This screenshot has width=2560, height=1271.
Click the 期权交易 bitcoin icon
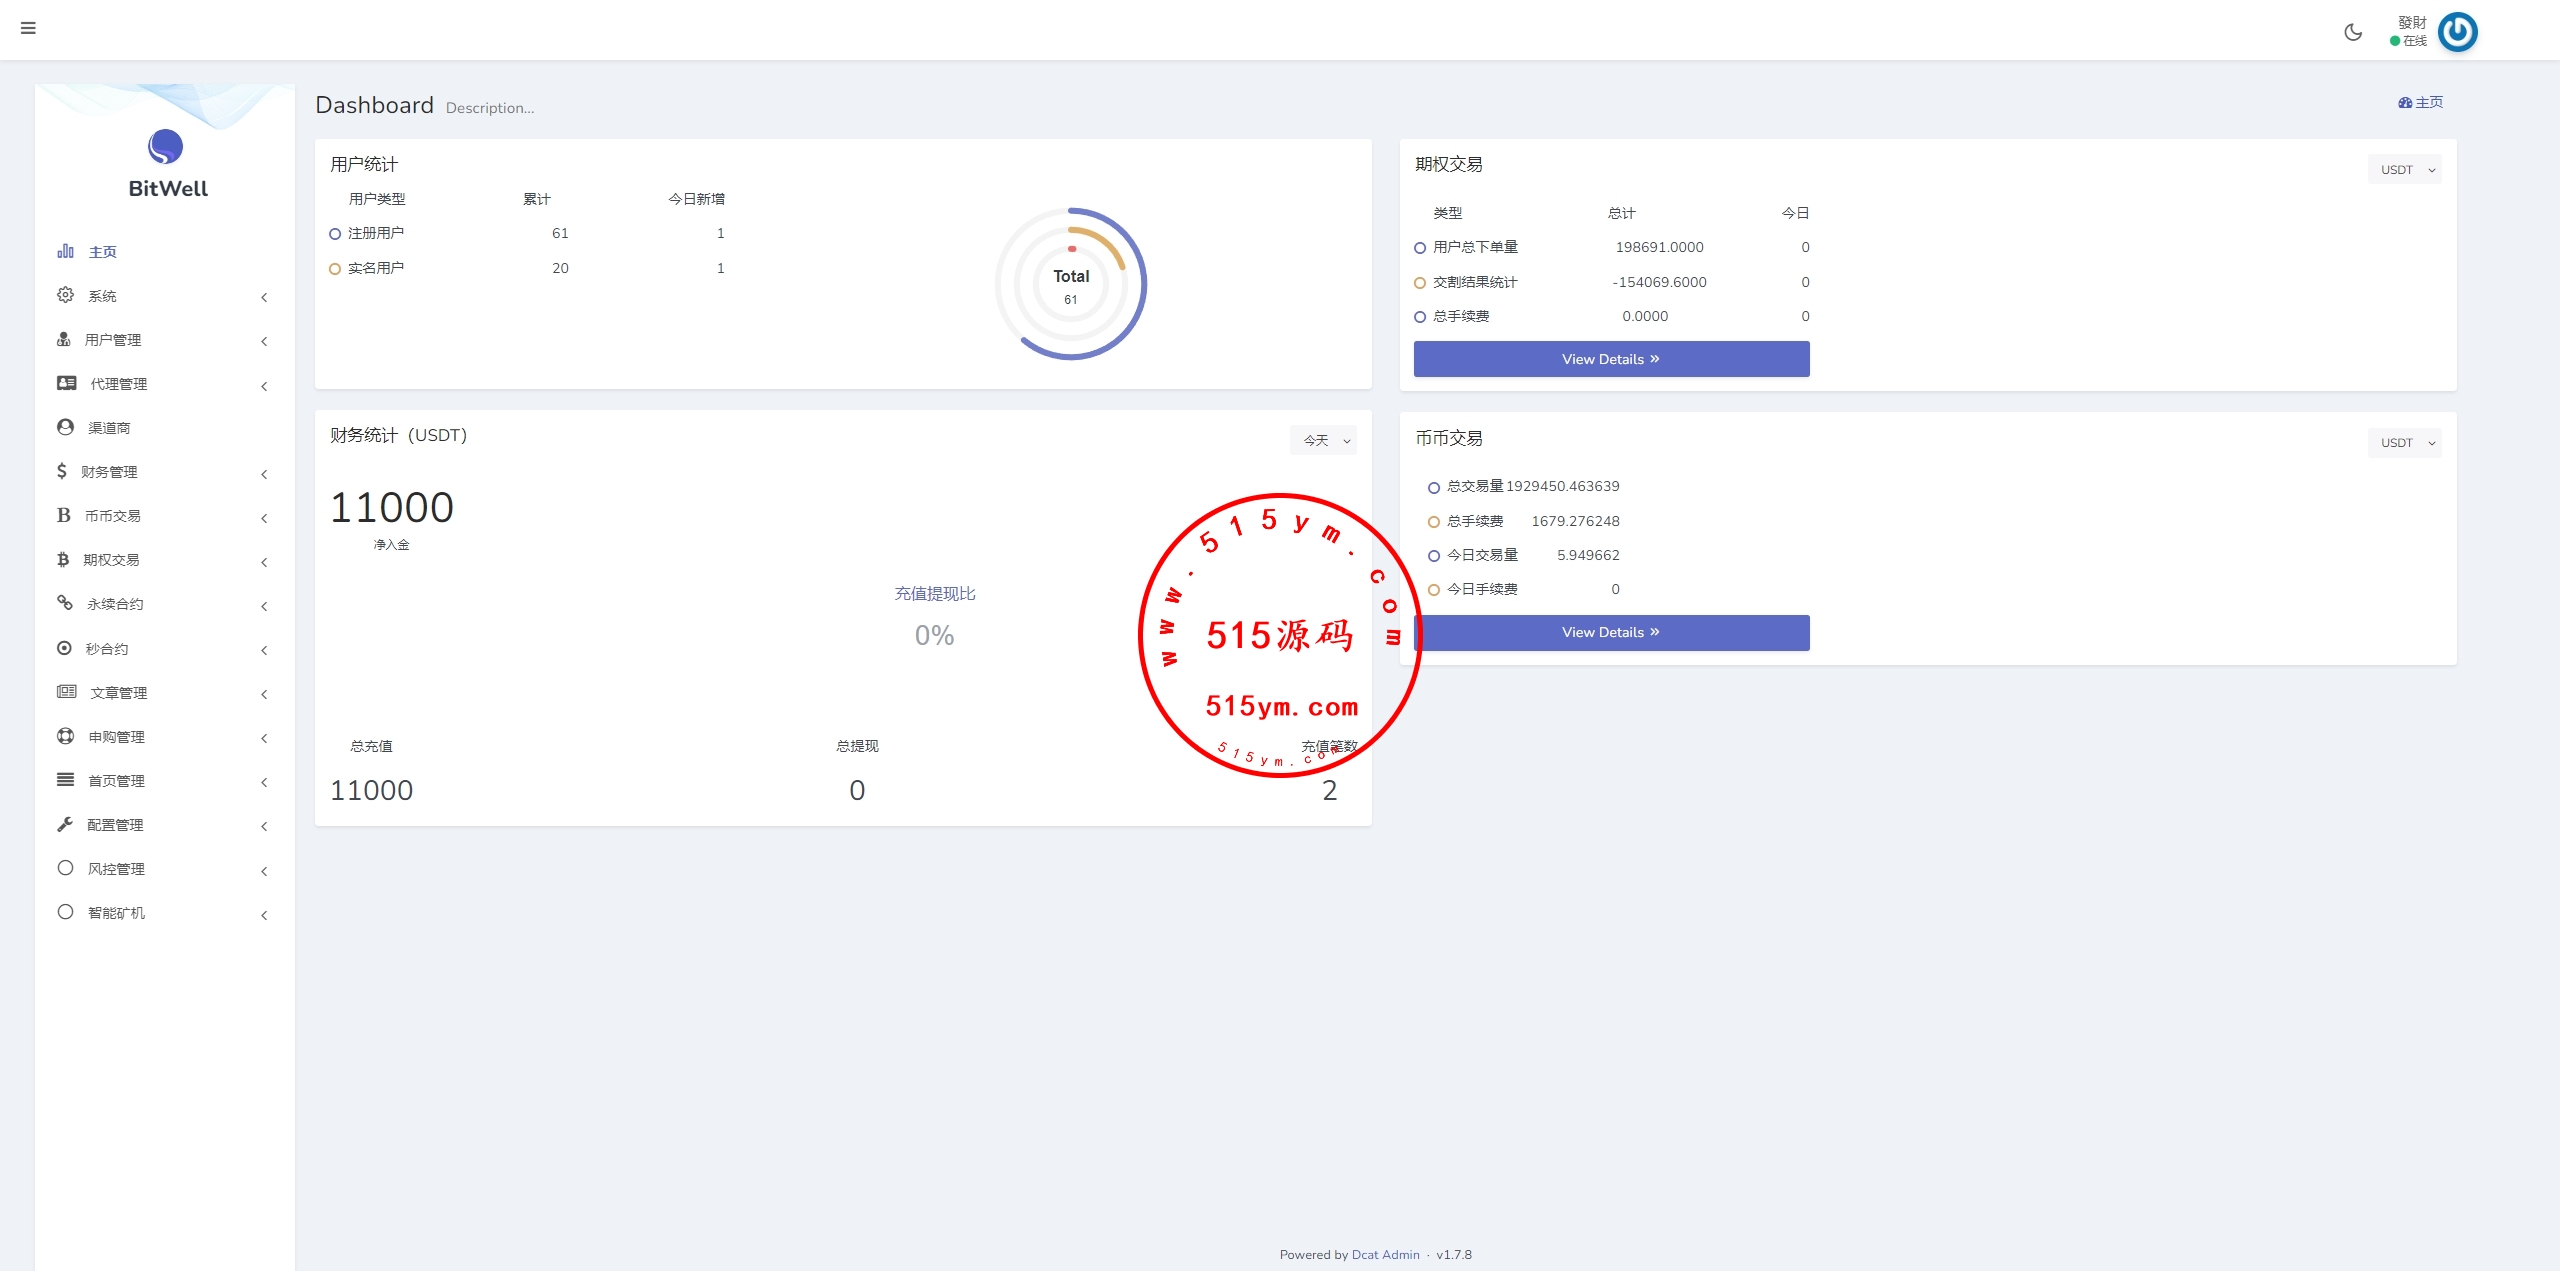pos(63,559)
